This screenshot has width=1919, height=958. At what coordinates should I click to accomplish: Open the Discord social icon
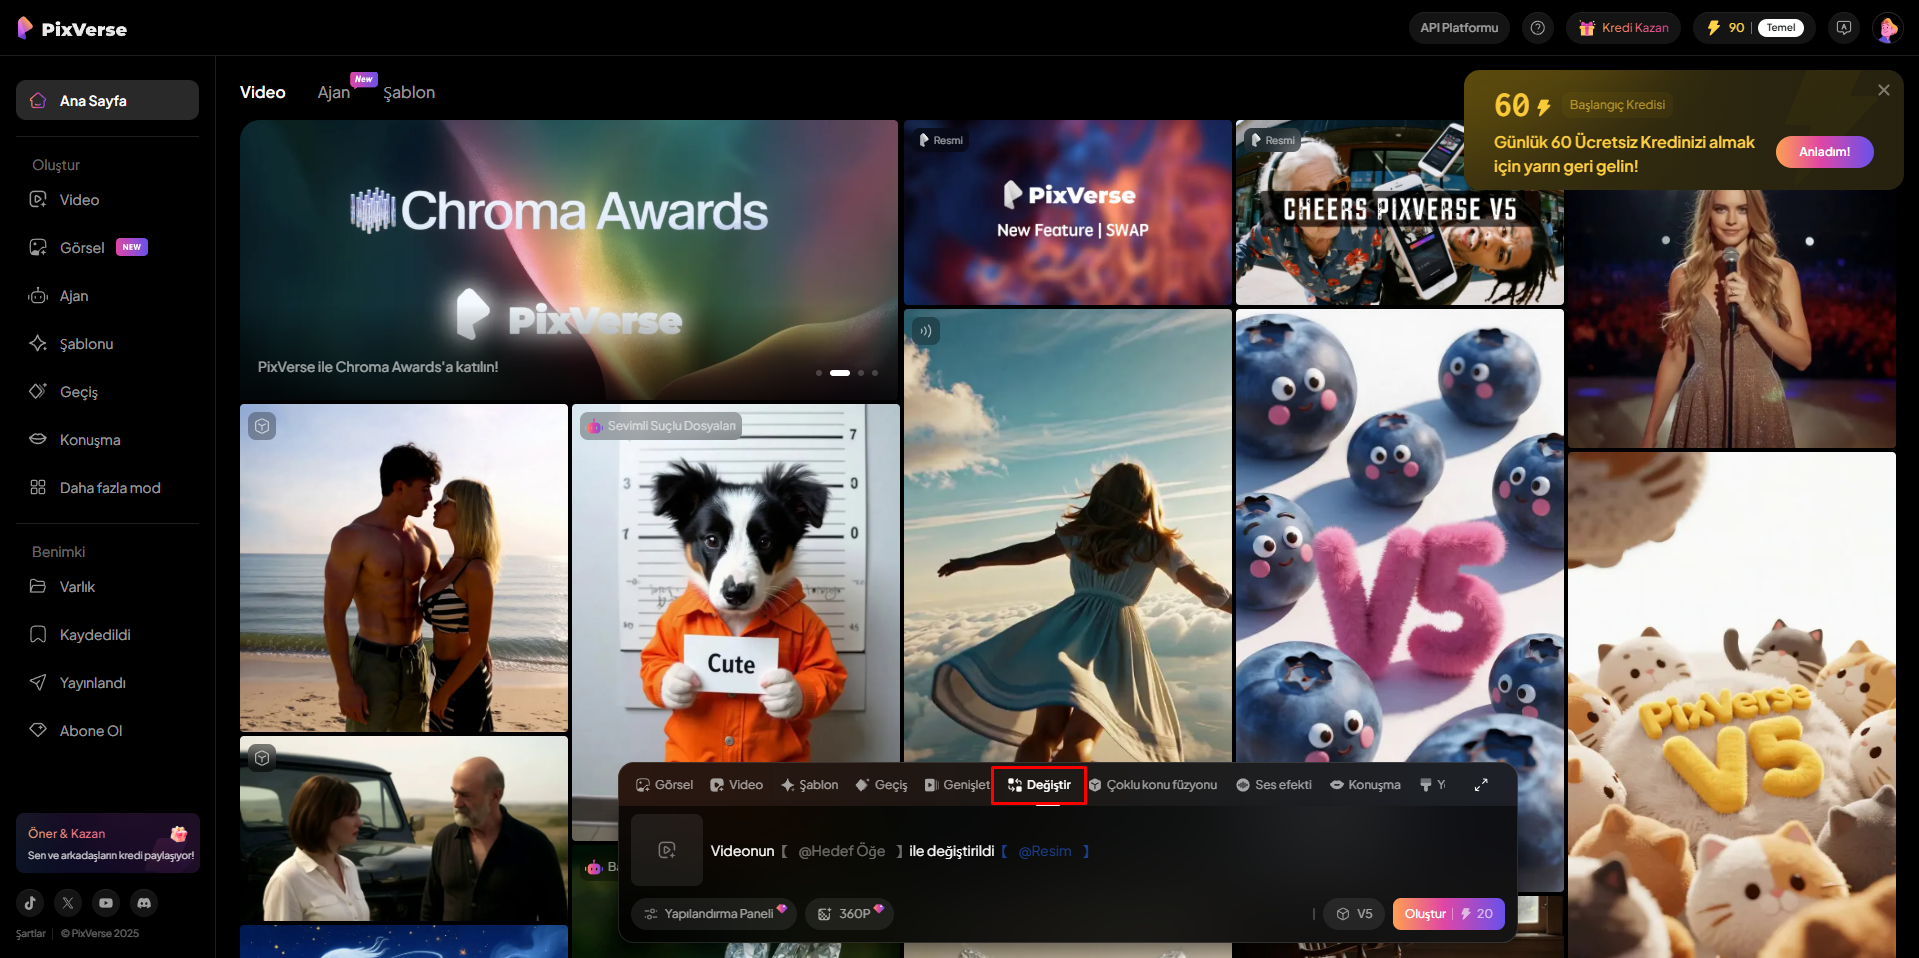click(144, 903)
